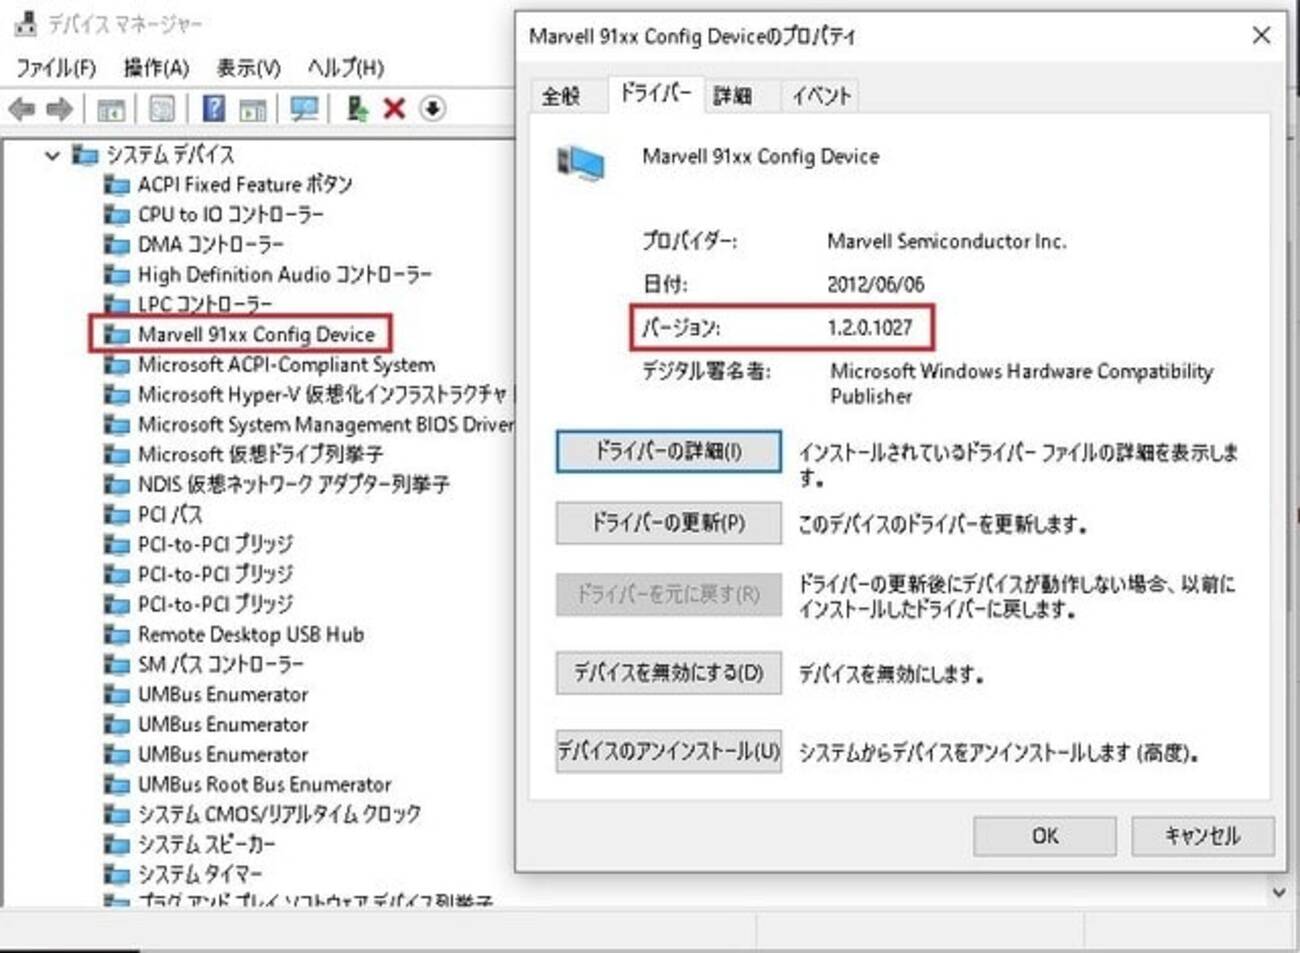Click the red X uninstall device toolbar icon
The height and width of the screenshot is (953, 1300).
[394, 108]
